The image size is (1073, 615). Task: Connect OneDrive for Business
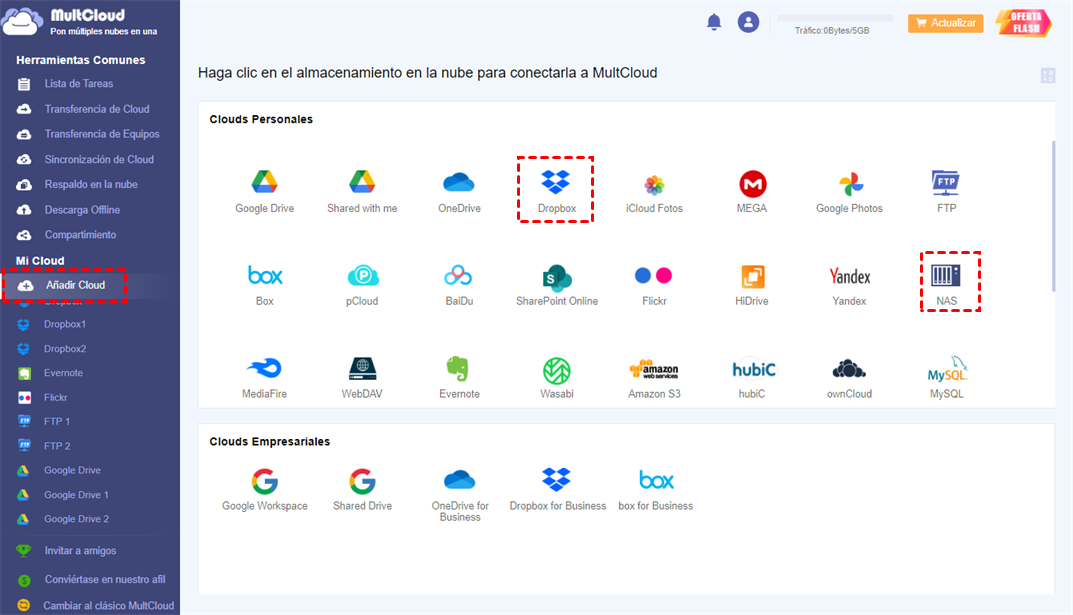[x=460, y=495]
